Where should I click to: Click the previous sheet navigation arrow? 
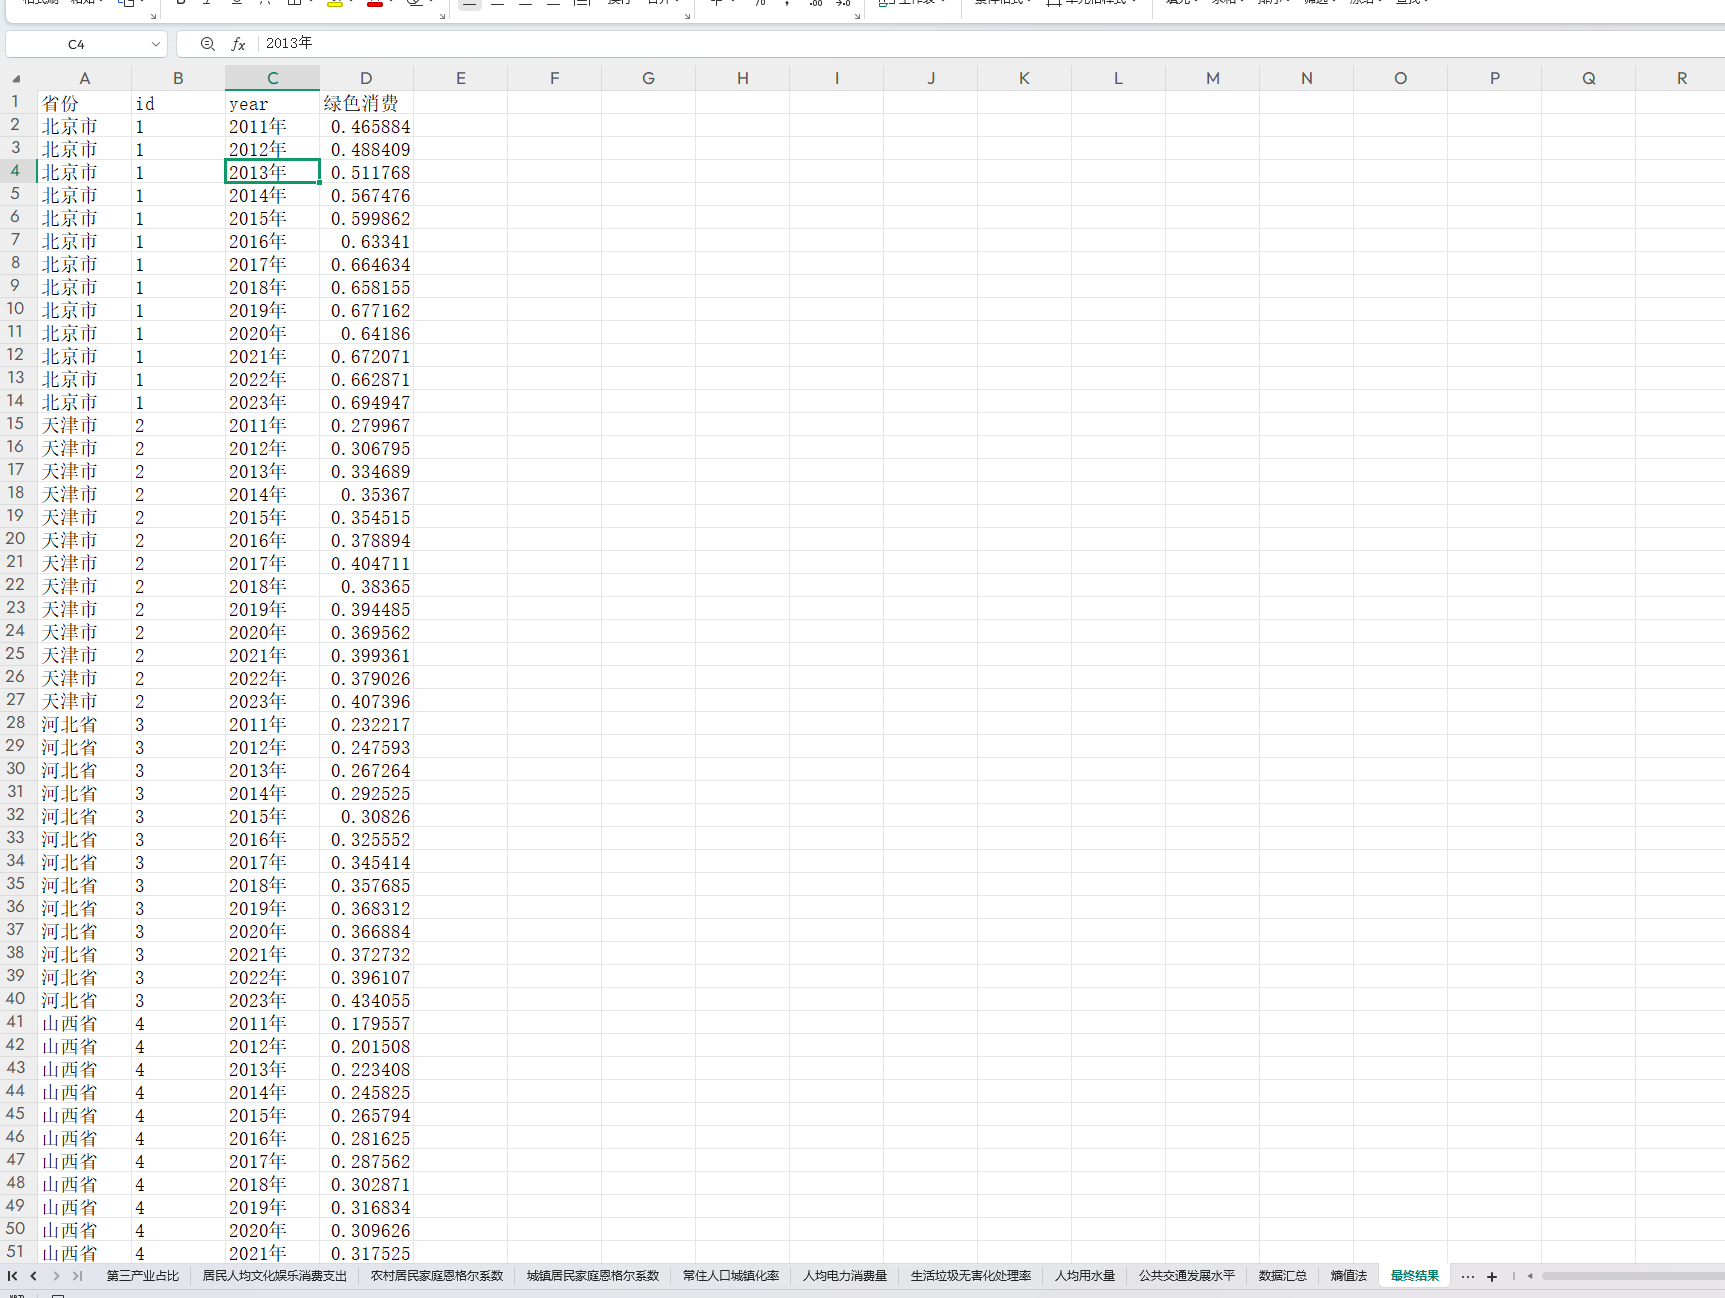point(34,1275)
